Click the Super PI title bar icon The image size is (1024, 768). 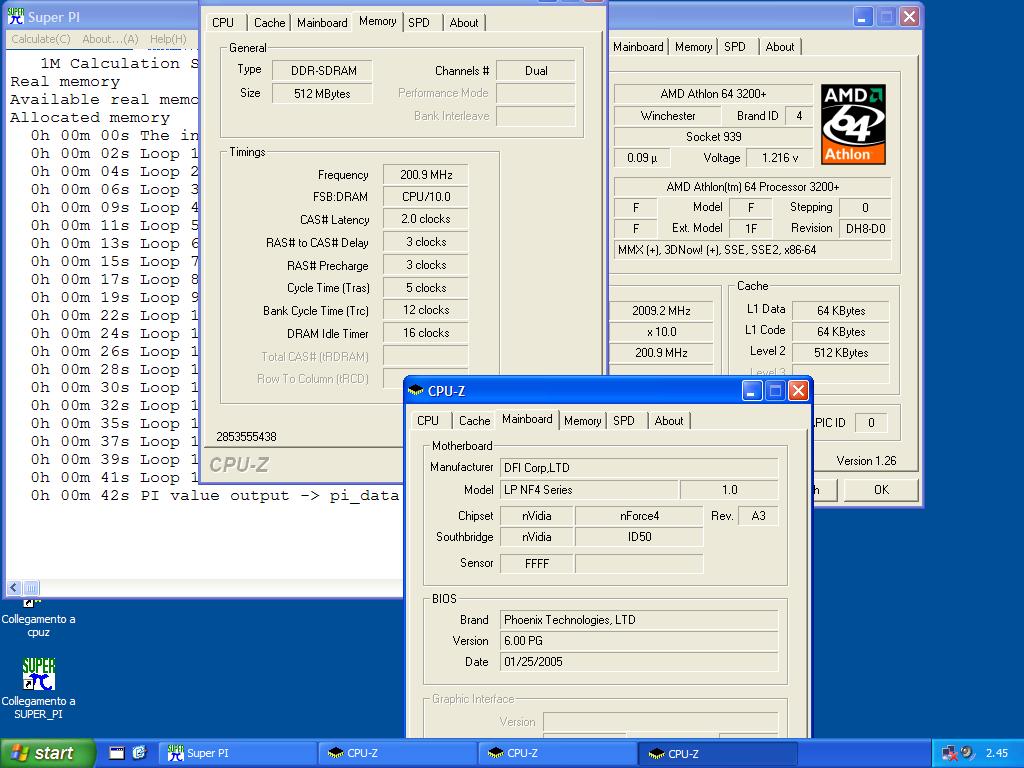pyautogui.click(x=15, y=16)
